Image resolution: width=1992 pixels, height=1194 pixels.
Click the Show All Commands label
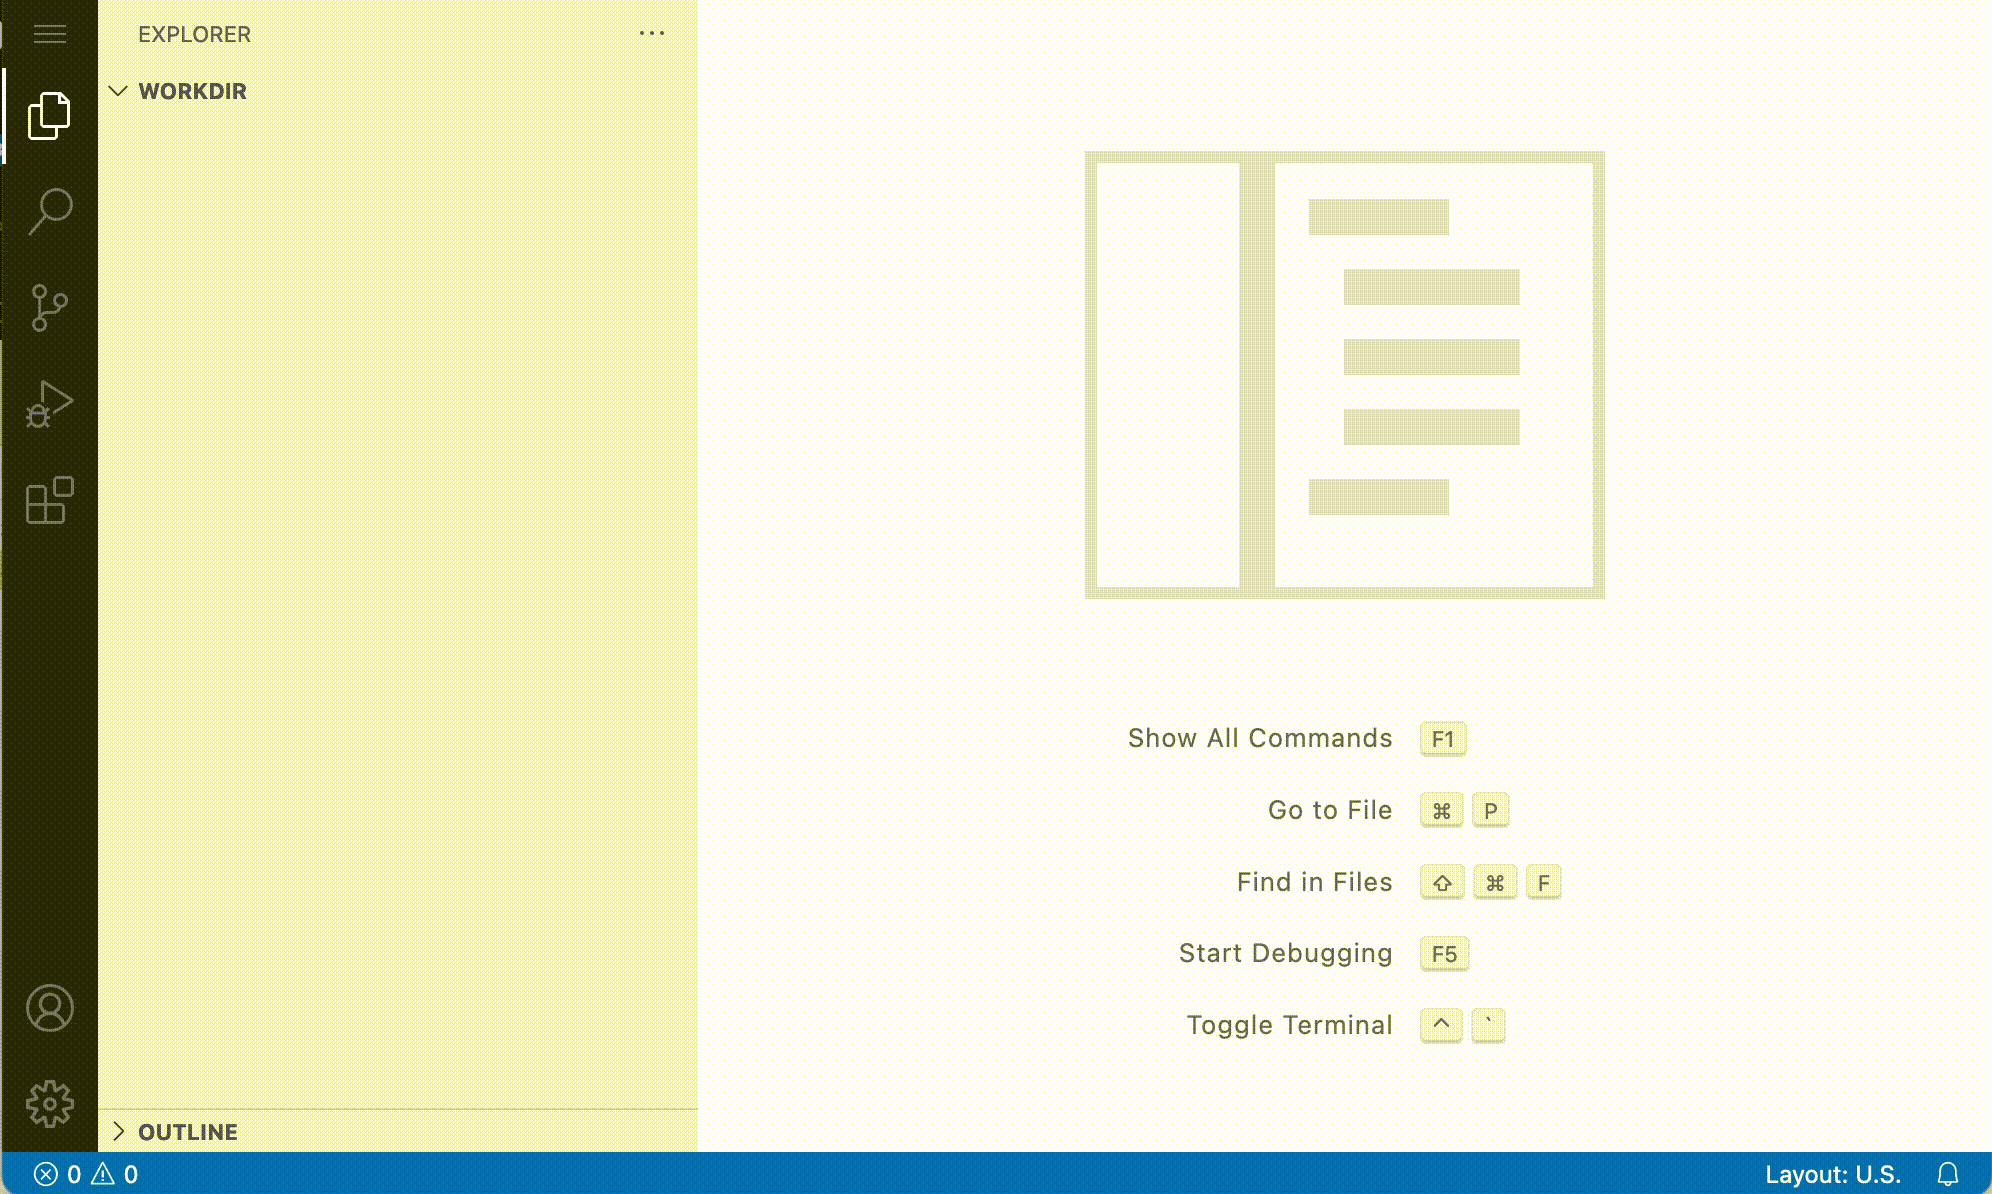[1259, 738]
